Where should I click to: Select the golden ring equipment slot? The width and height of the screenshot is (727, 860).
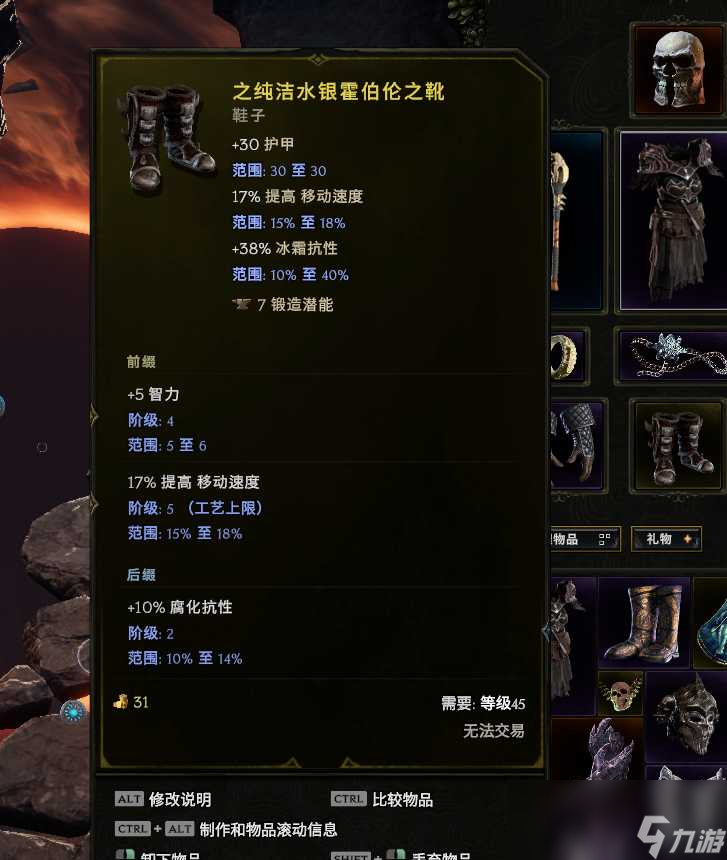coord(567,355)
